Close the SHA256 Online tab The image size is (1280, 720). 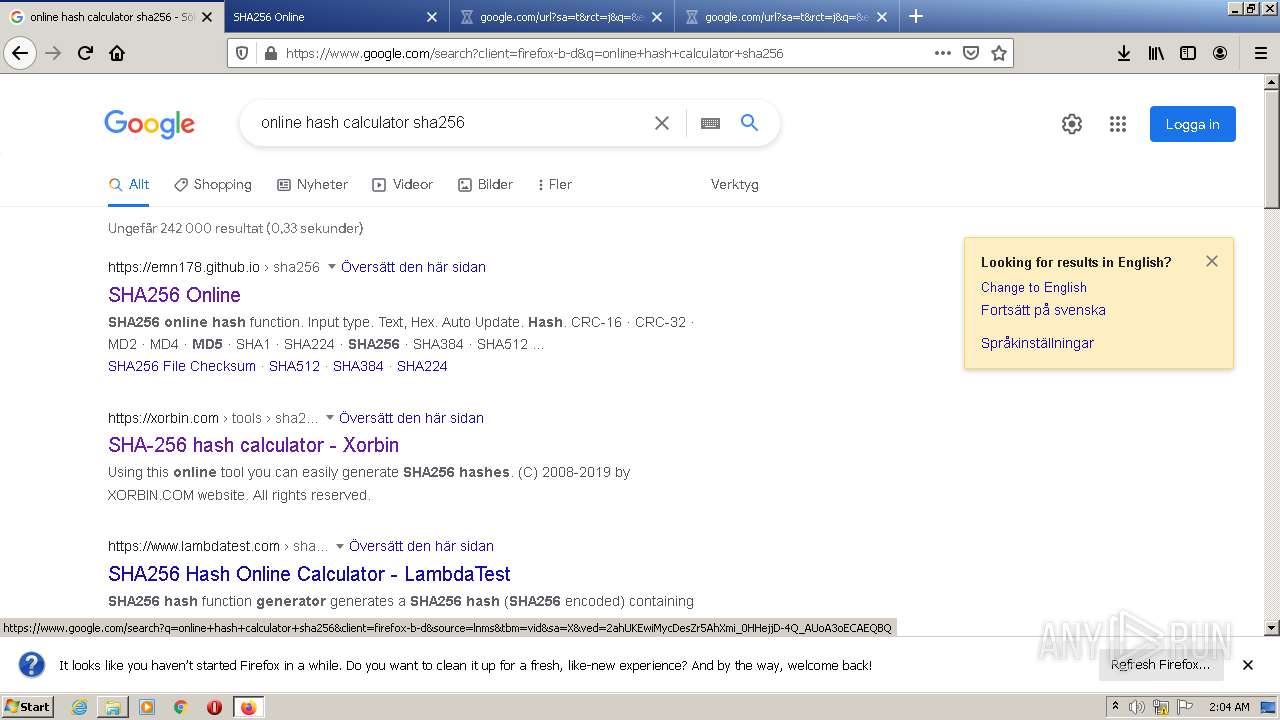pyautogui.click(x=432, y=17)
